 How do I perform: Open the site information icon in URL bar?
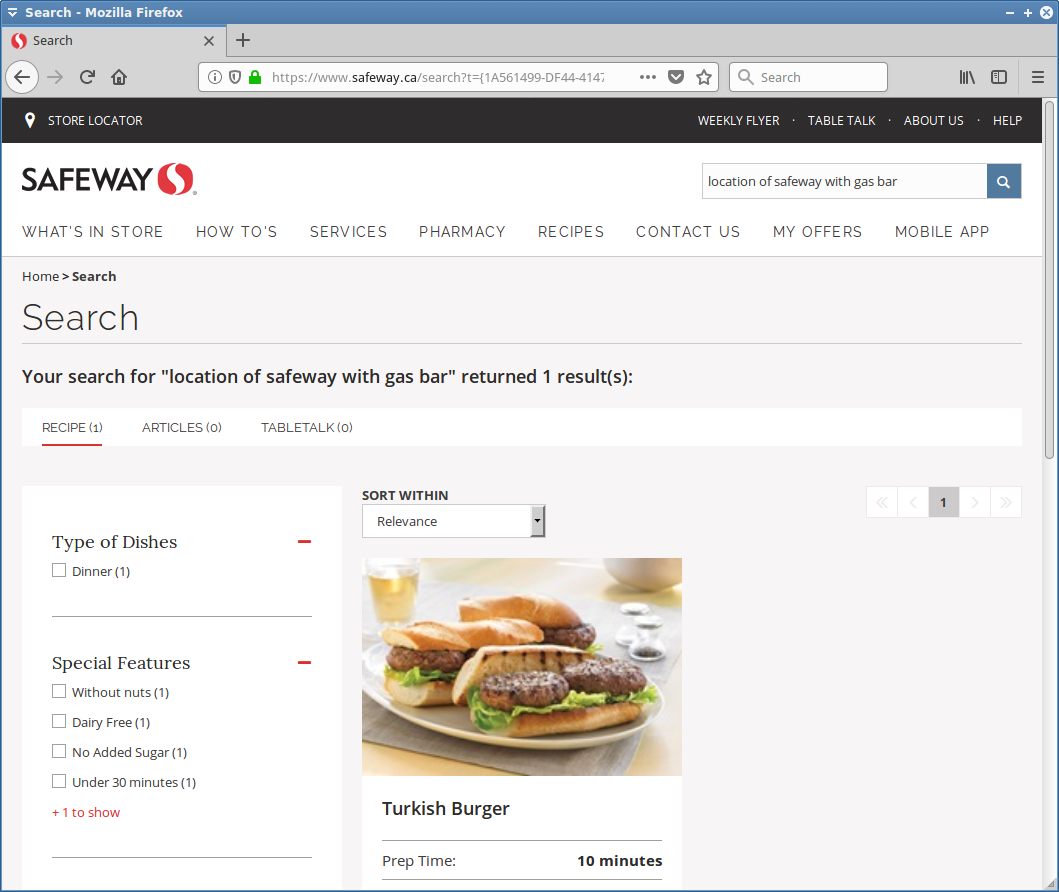click(x=215, y=77)
